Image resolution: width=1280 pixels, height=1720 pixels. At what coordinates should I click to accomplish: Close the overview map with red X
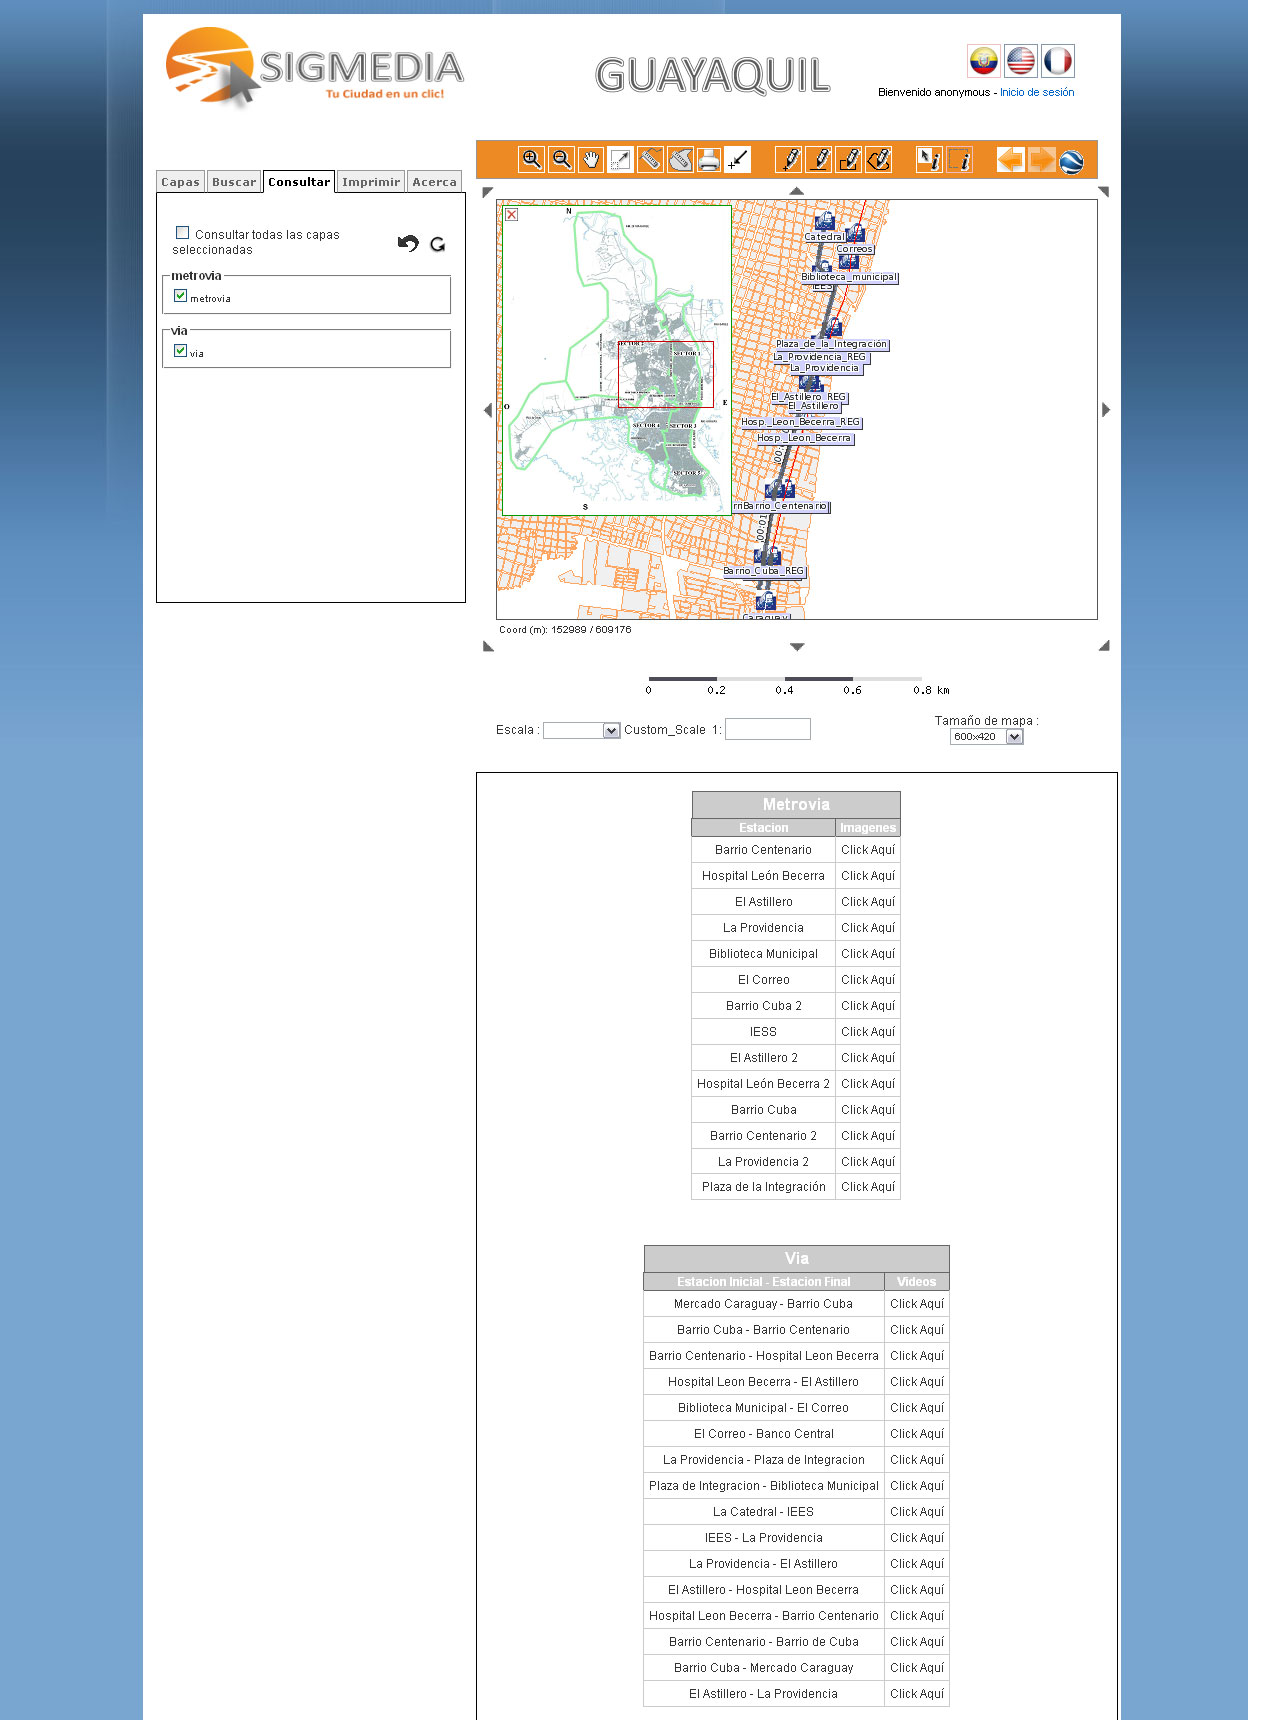tap(512, 215)
